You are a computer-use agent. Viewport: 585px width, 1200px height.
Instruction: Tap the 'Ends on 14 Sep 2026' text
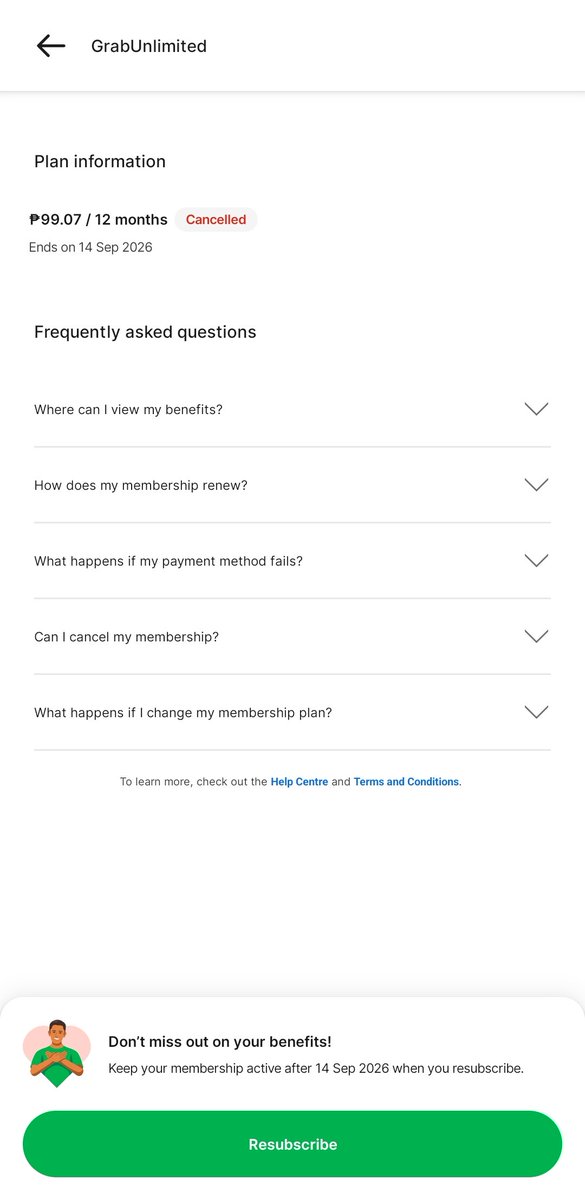pyautogui.click(x=91, y=247)
